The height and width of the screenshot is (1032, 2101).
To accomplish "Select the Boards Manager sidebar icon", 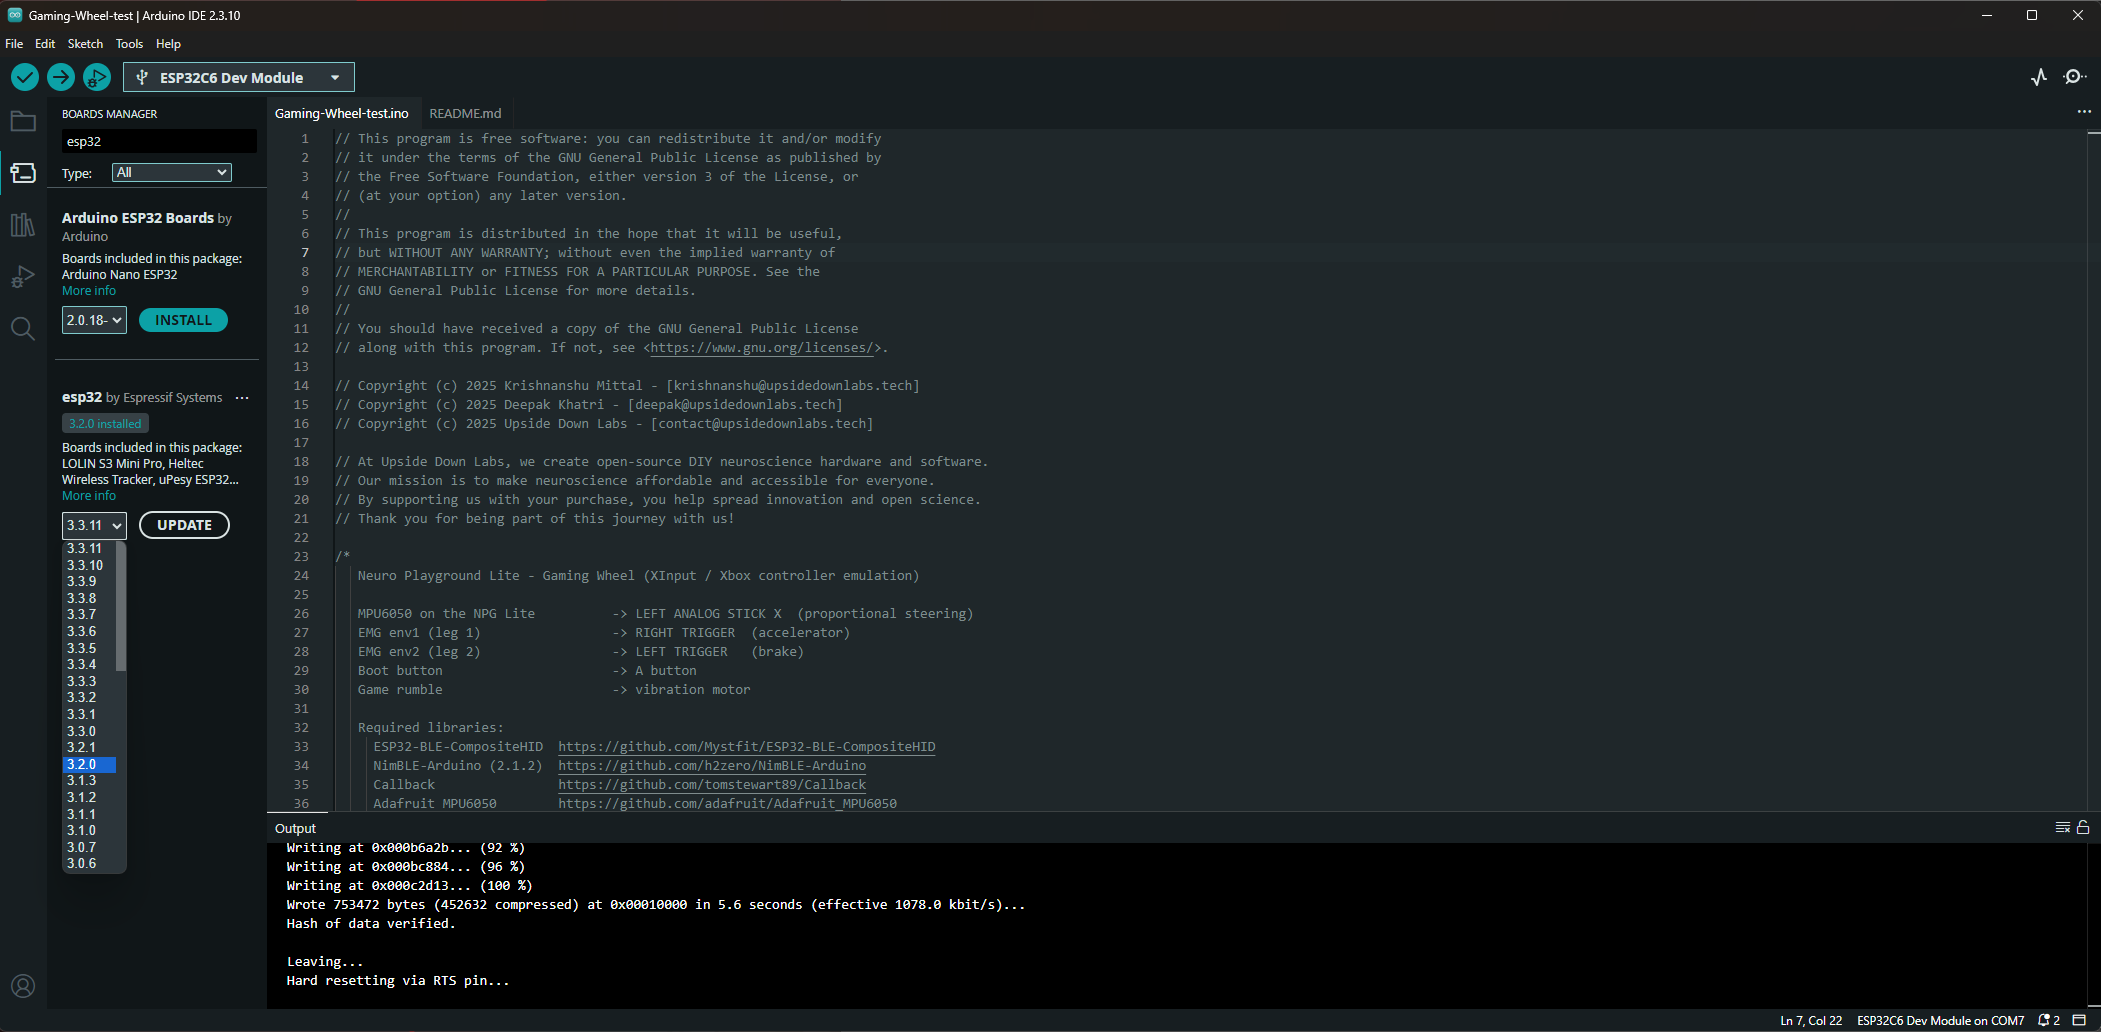I will (23, 173).
